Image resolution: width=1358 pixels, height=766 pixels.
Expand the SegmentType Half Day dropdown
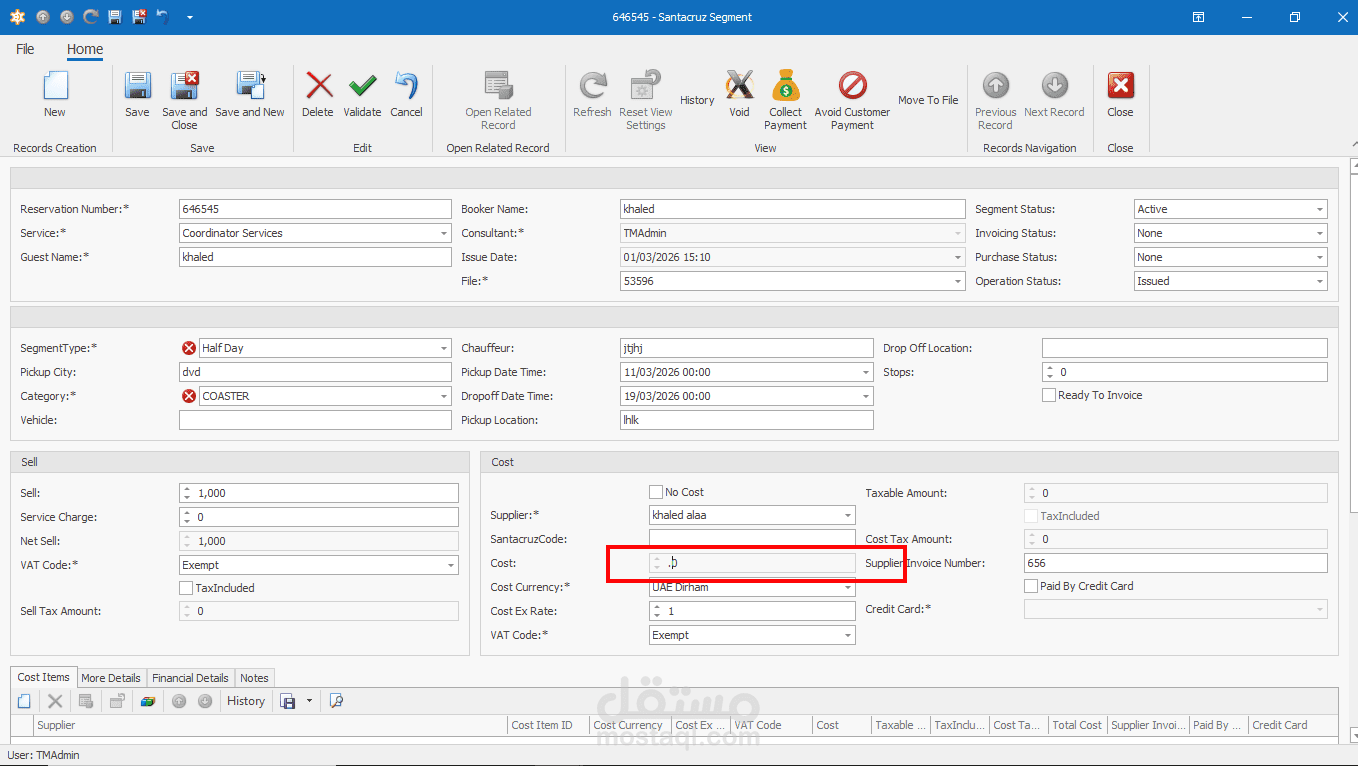coord(444,348)
